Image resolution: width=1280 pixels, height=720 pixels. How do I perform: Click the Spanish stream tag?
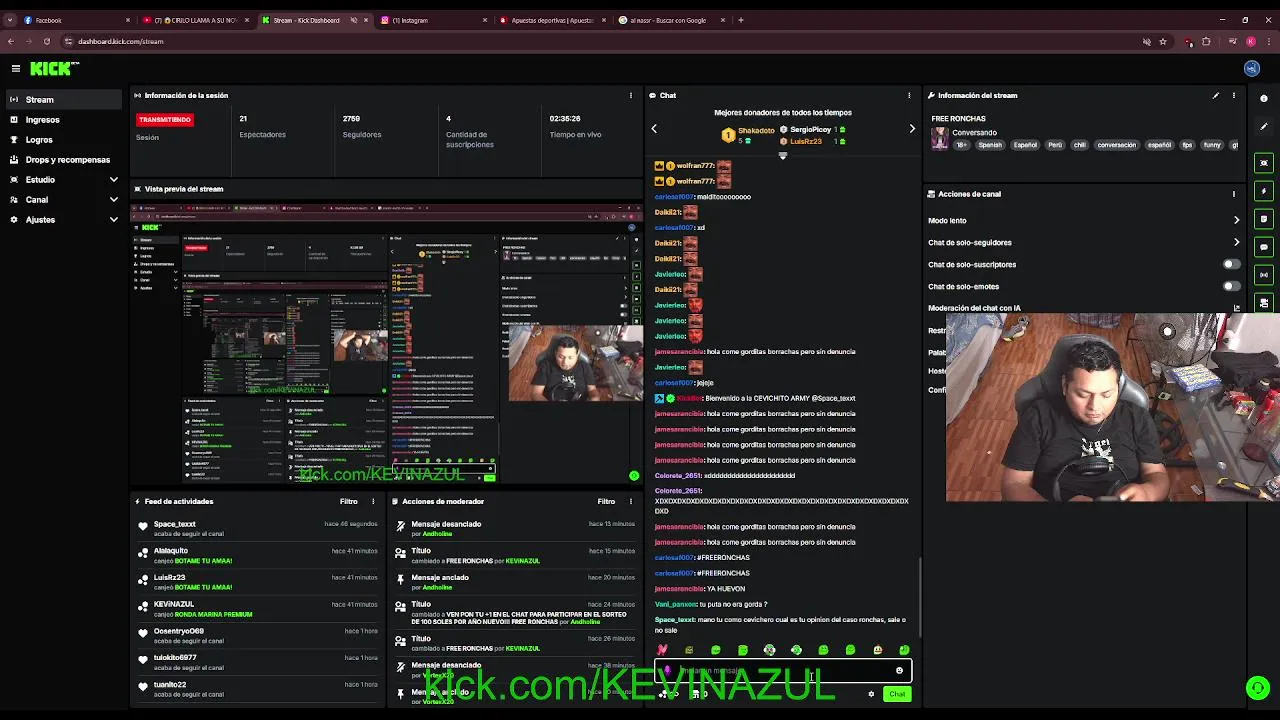tap(990, 145)
